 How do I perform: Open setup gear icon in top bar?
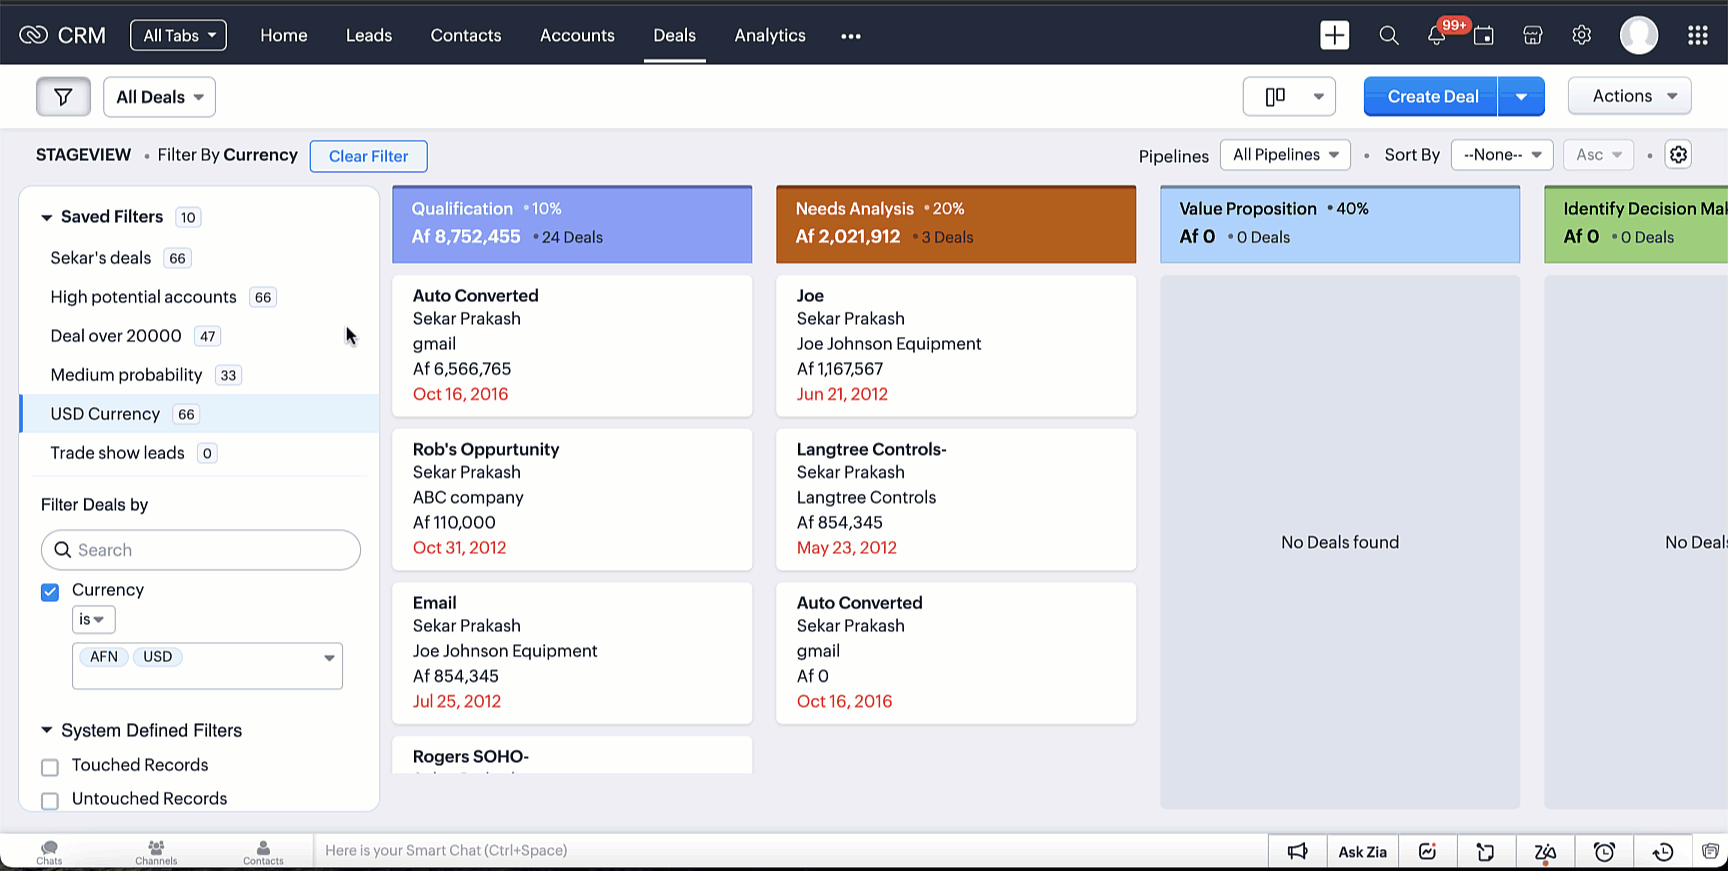pyautogui.click(x=1581, y=36)
